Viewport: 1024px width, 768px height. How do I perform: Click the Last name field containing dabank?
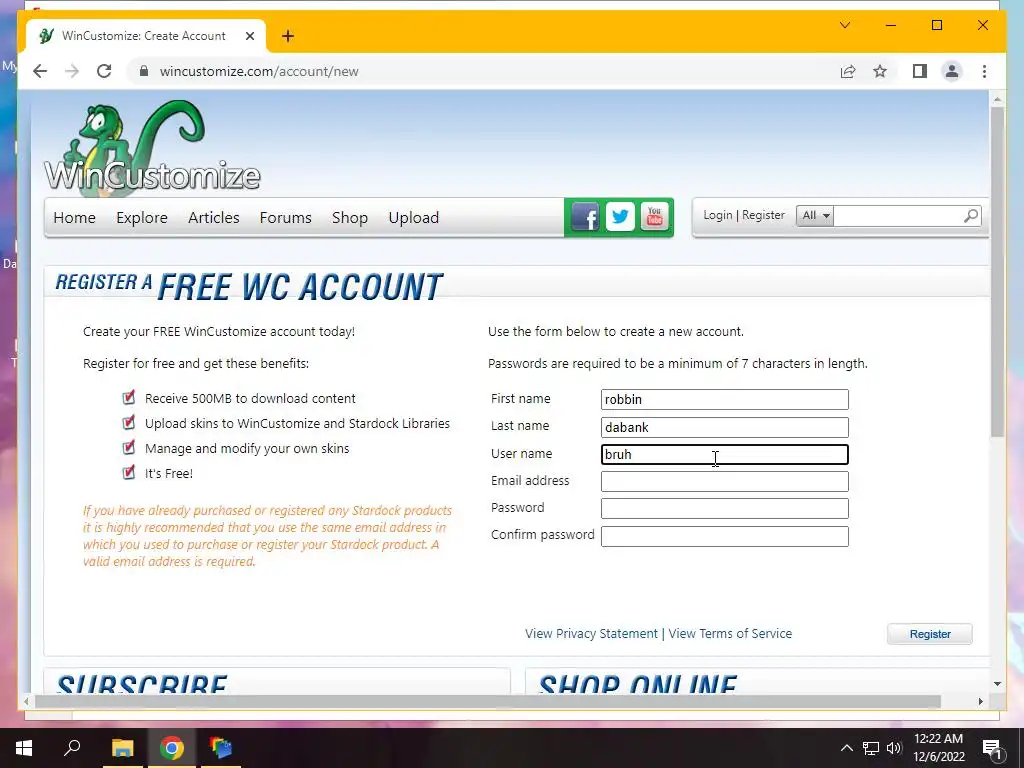tap(725, 427)
